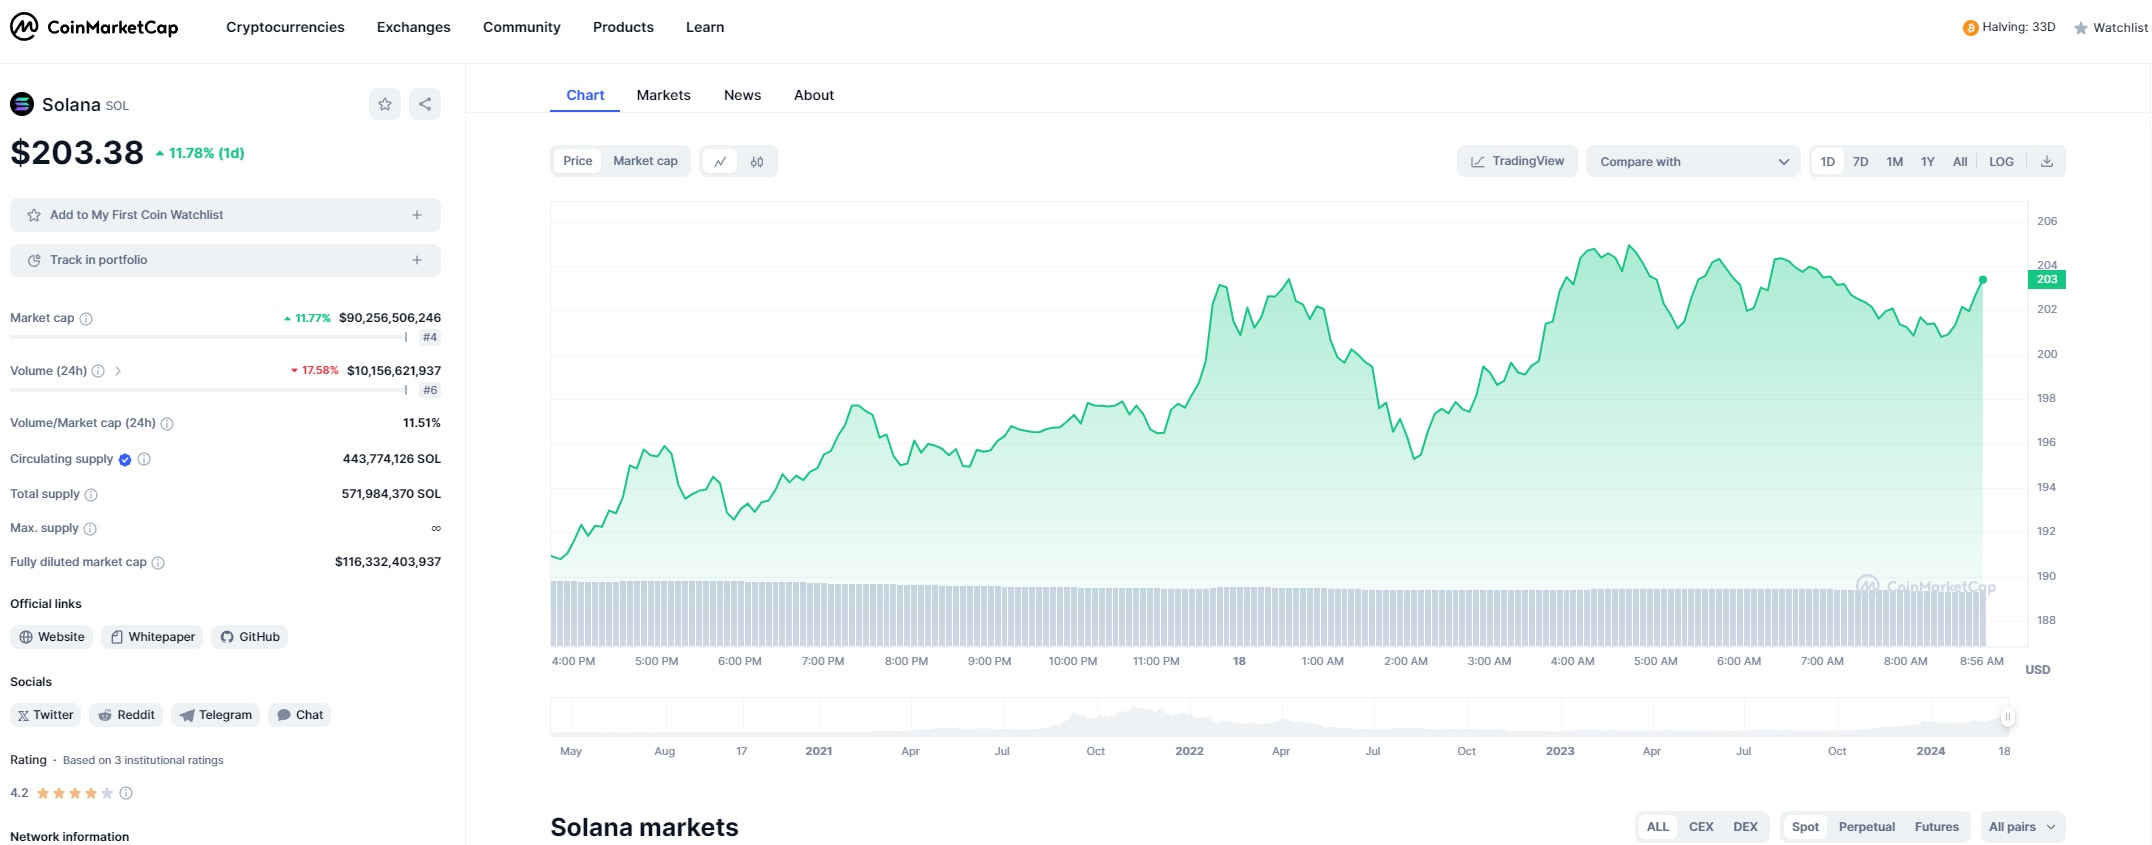
Task: Set chart range to 1Y
Action: (x=1928, y=161)
